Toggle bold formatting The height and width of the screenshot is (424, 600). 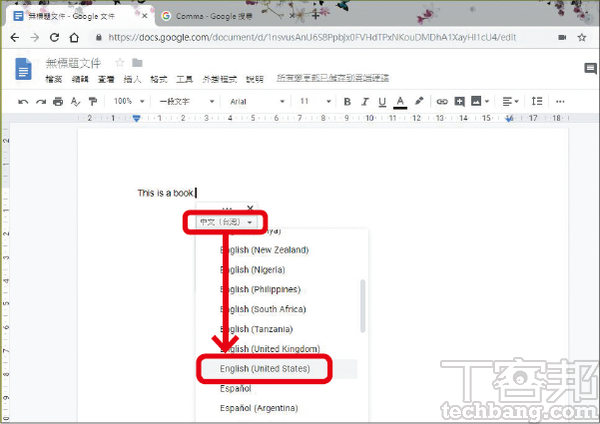tap(347, 101)
